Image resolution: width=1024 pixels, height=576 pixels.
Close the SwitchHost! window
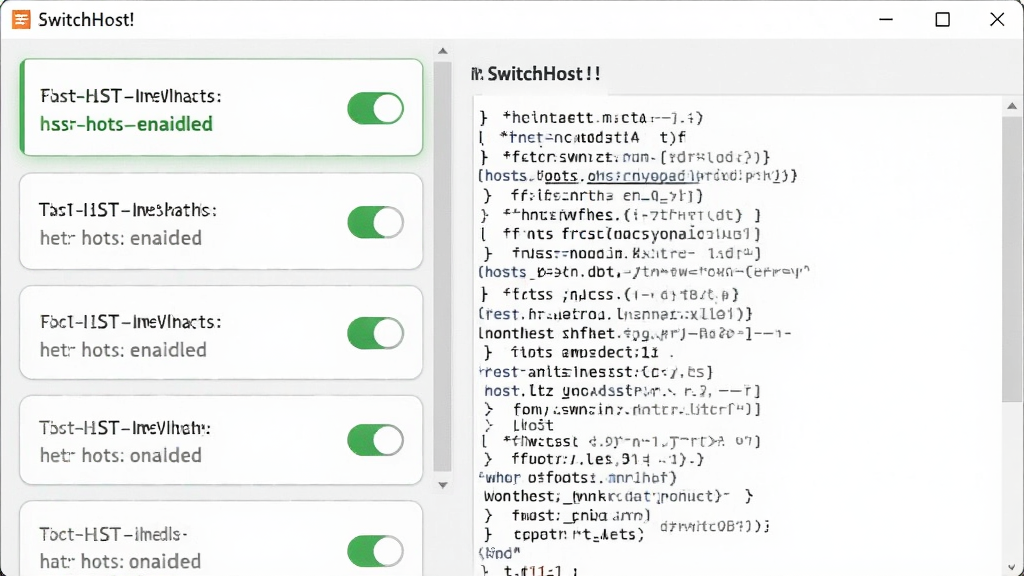997,20
